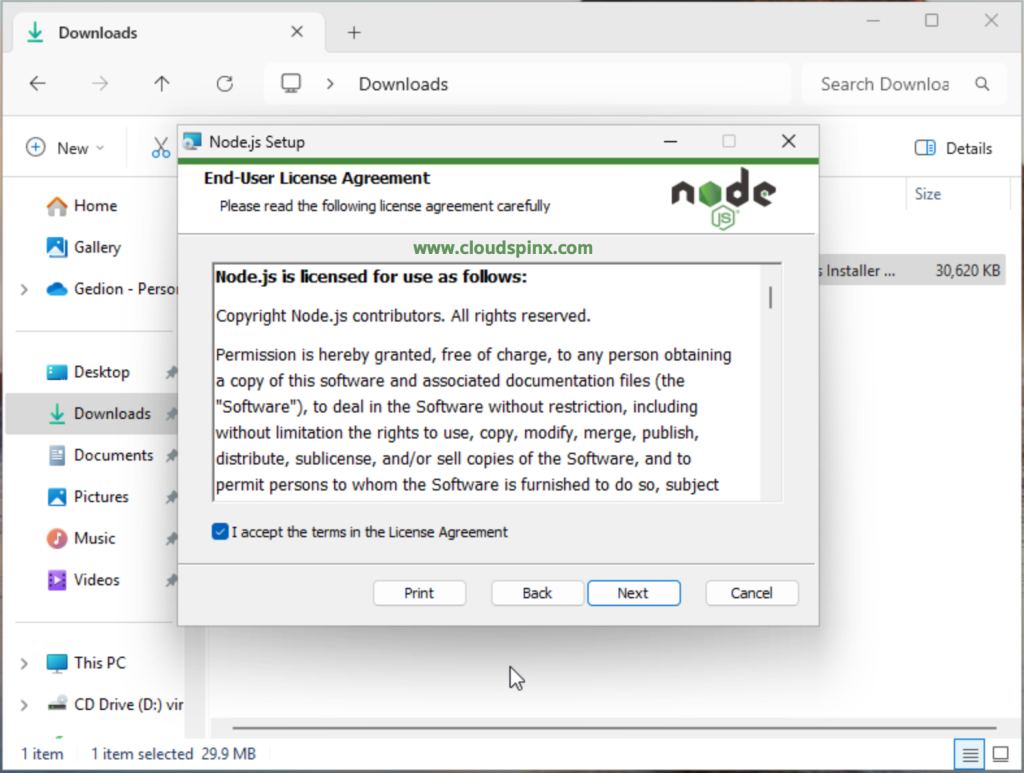Click the Next button in setup
Screen dimensions: 1024x773
coord(633,593)
